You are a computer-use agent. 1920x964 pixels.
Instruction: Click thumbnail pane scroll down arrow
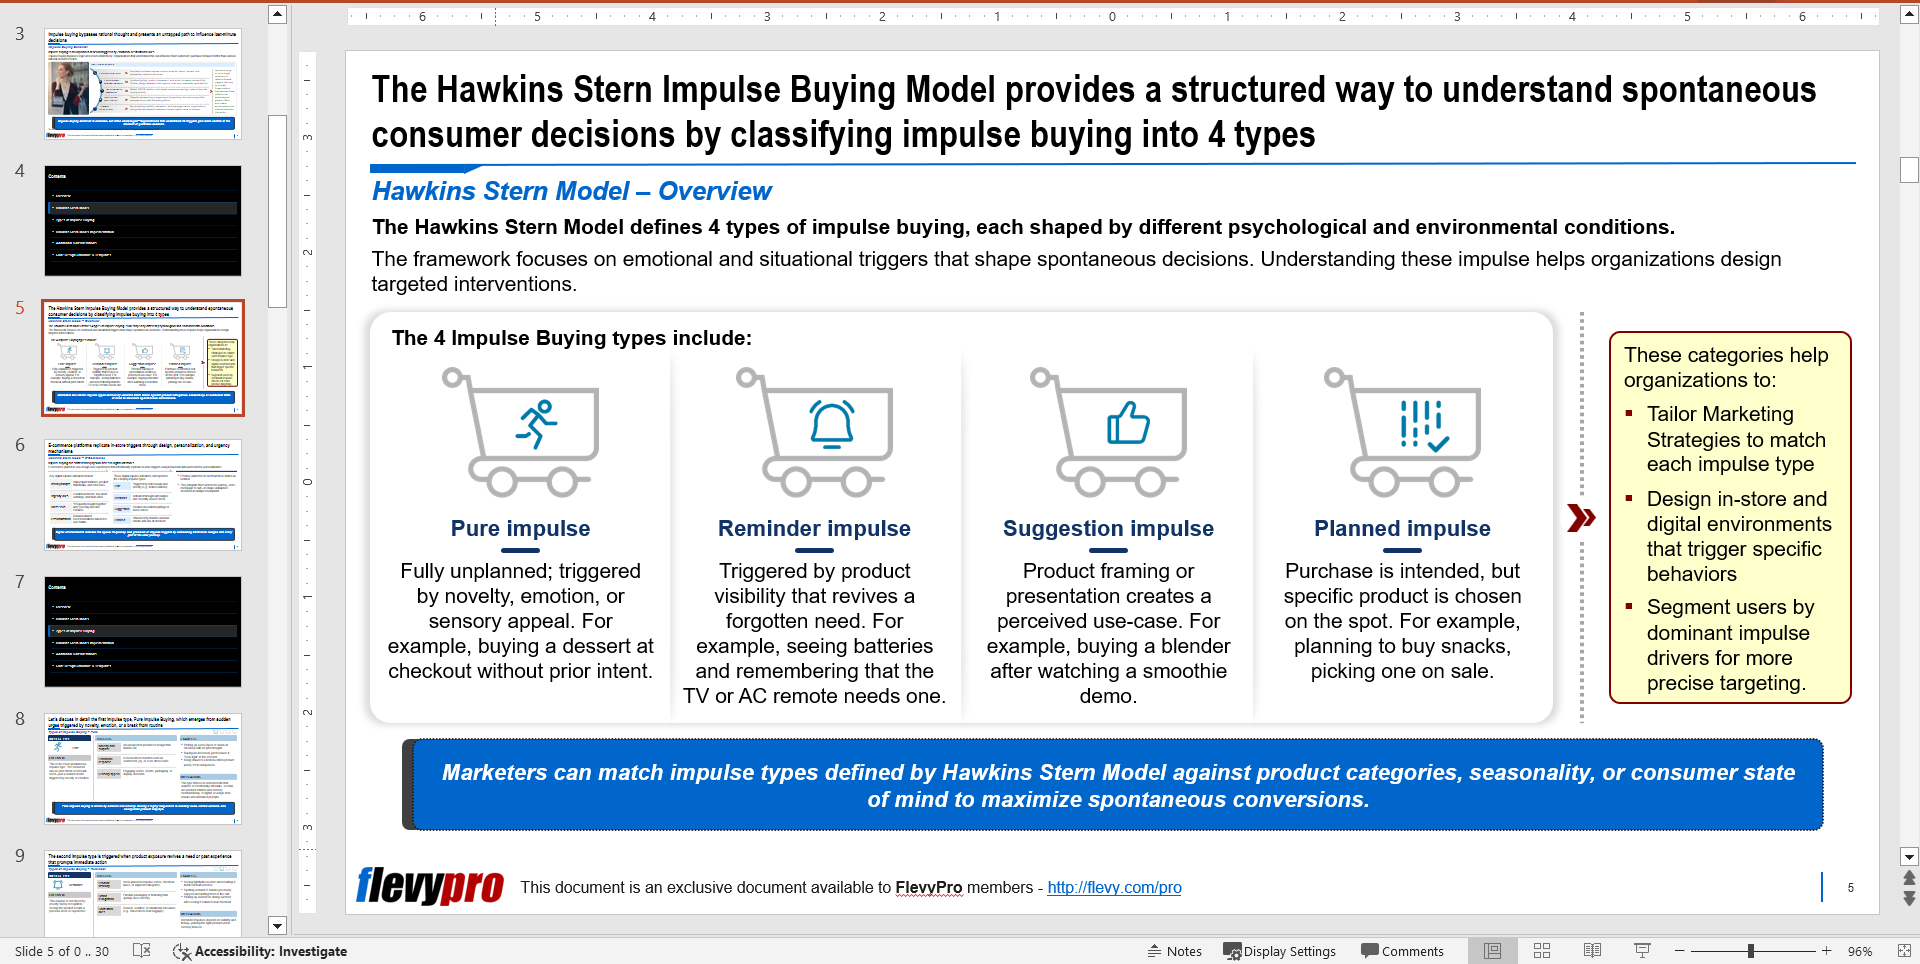pyautogui.click(x=278, y=926)
